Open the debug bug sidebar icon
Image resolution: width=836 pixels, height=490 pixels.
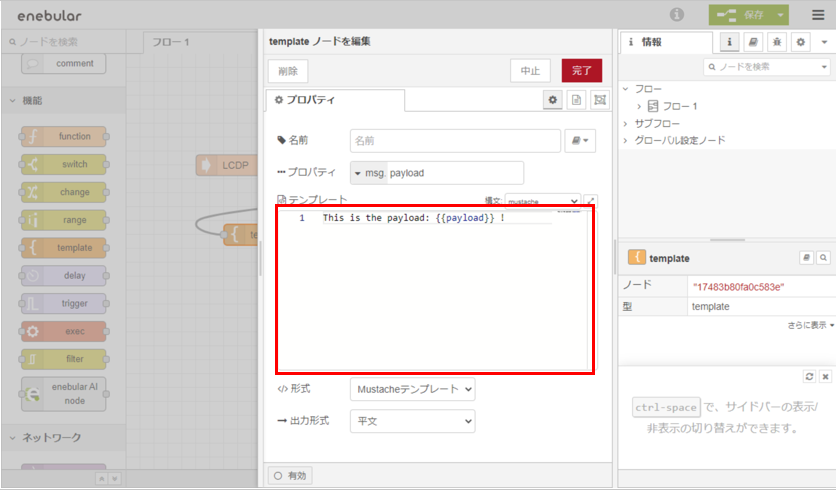pos(777,42)
